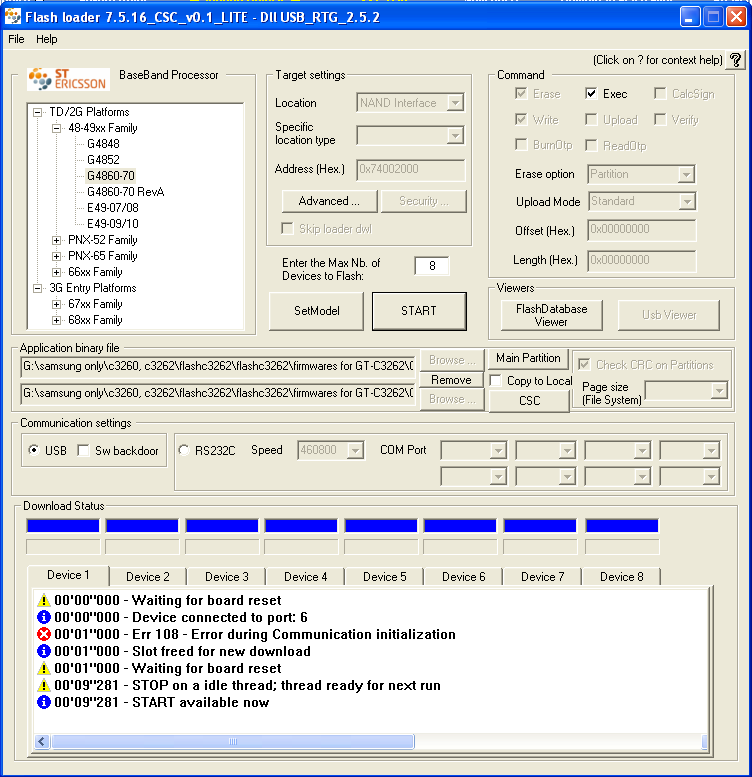
Task: Click the Remove button
Action: [451, 380]
